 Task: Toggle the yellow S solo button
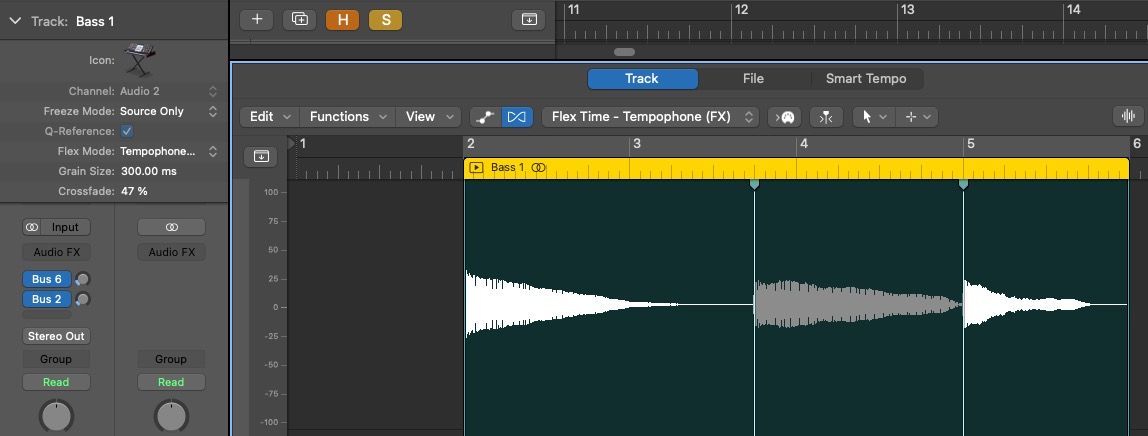click(386, 20)
